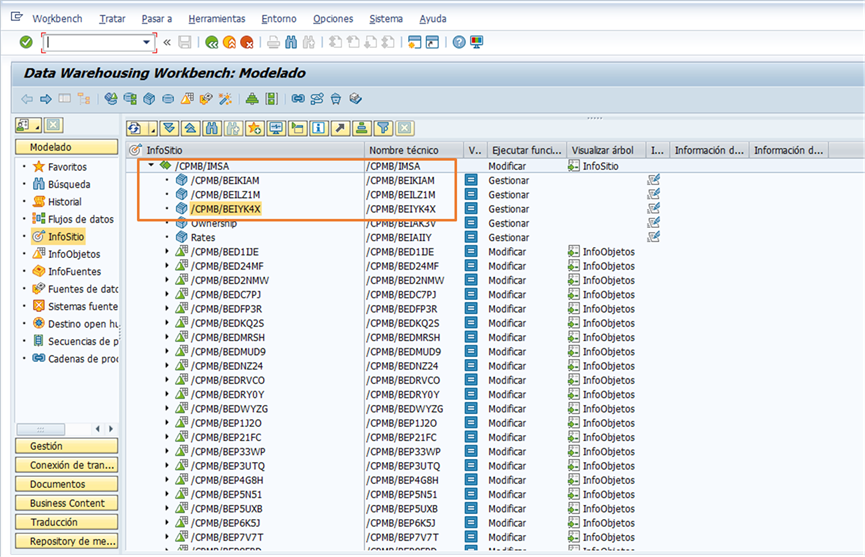Image resolution: width=865 pixels, height=557 pixels.
Task: Click the green Back arrow icon
Action: click(212, 42)
